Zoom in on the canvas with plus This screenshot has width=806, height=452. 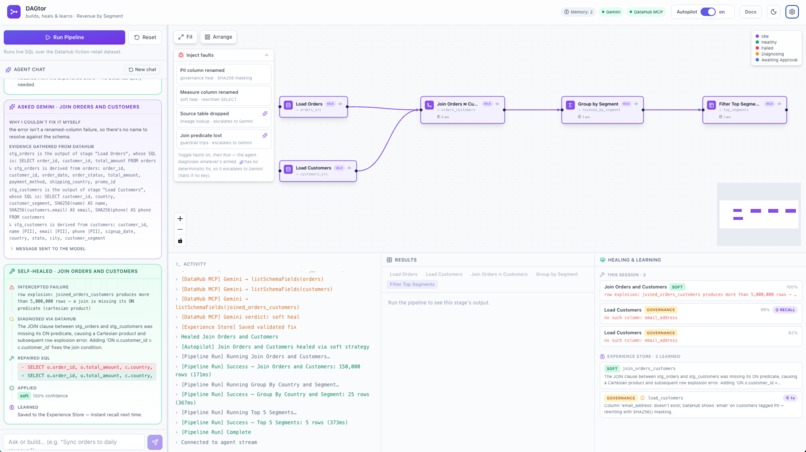(x=180, y=219)
